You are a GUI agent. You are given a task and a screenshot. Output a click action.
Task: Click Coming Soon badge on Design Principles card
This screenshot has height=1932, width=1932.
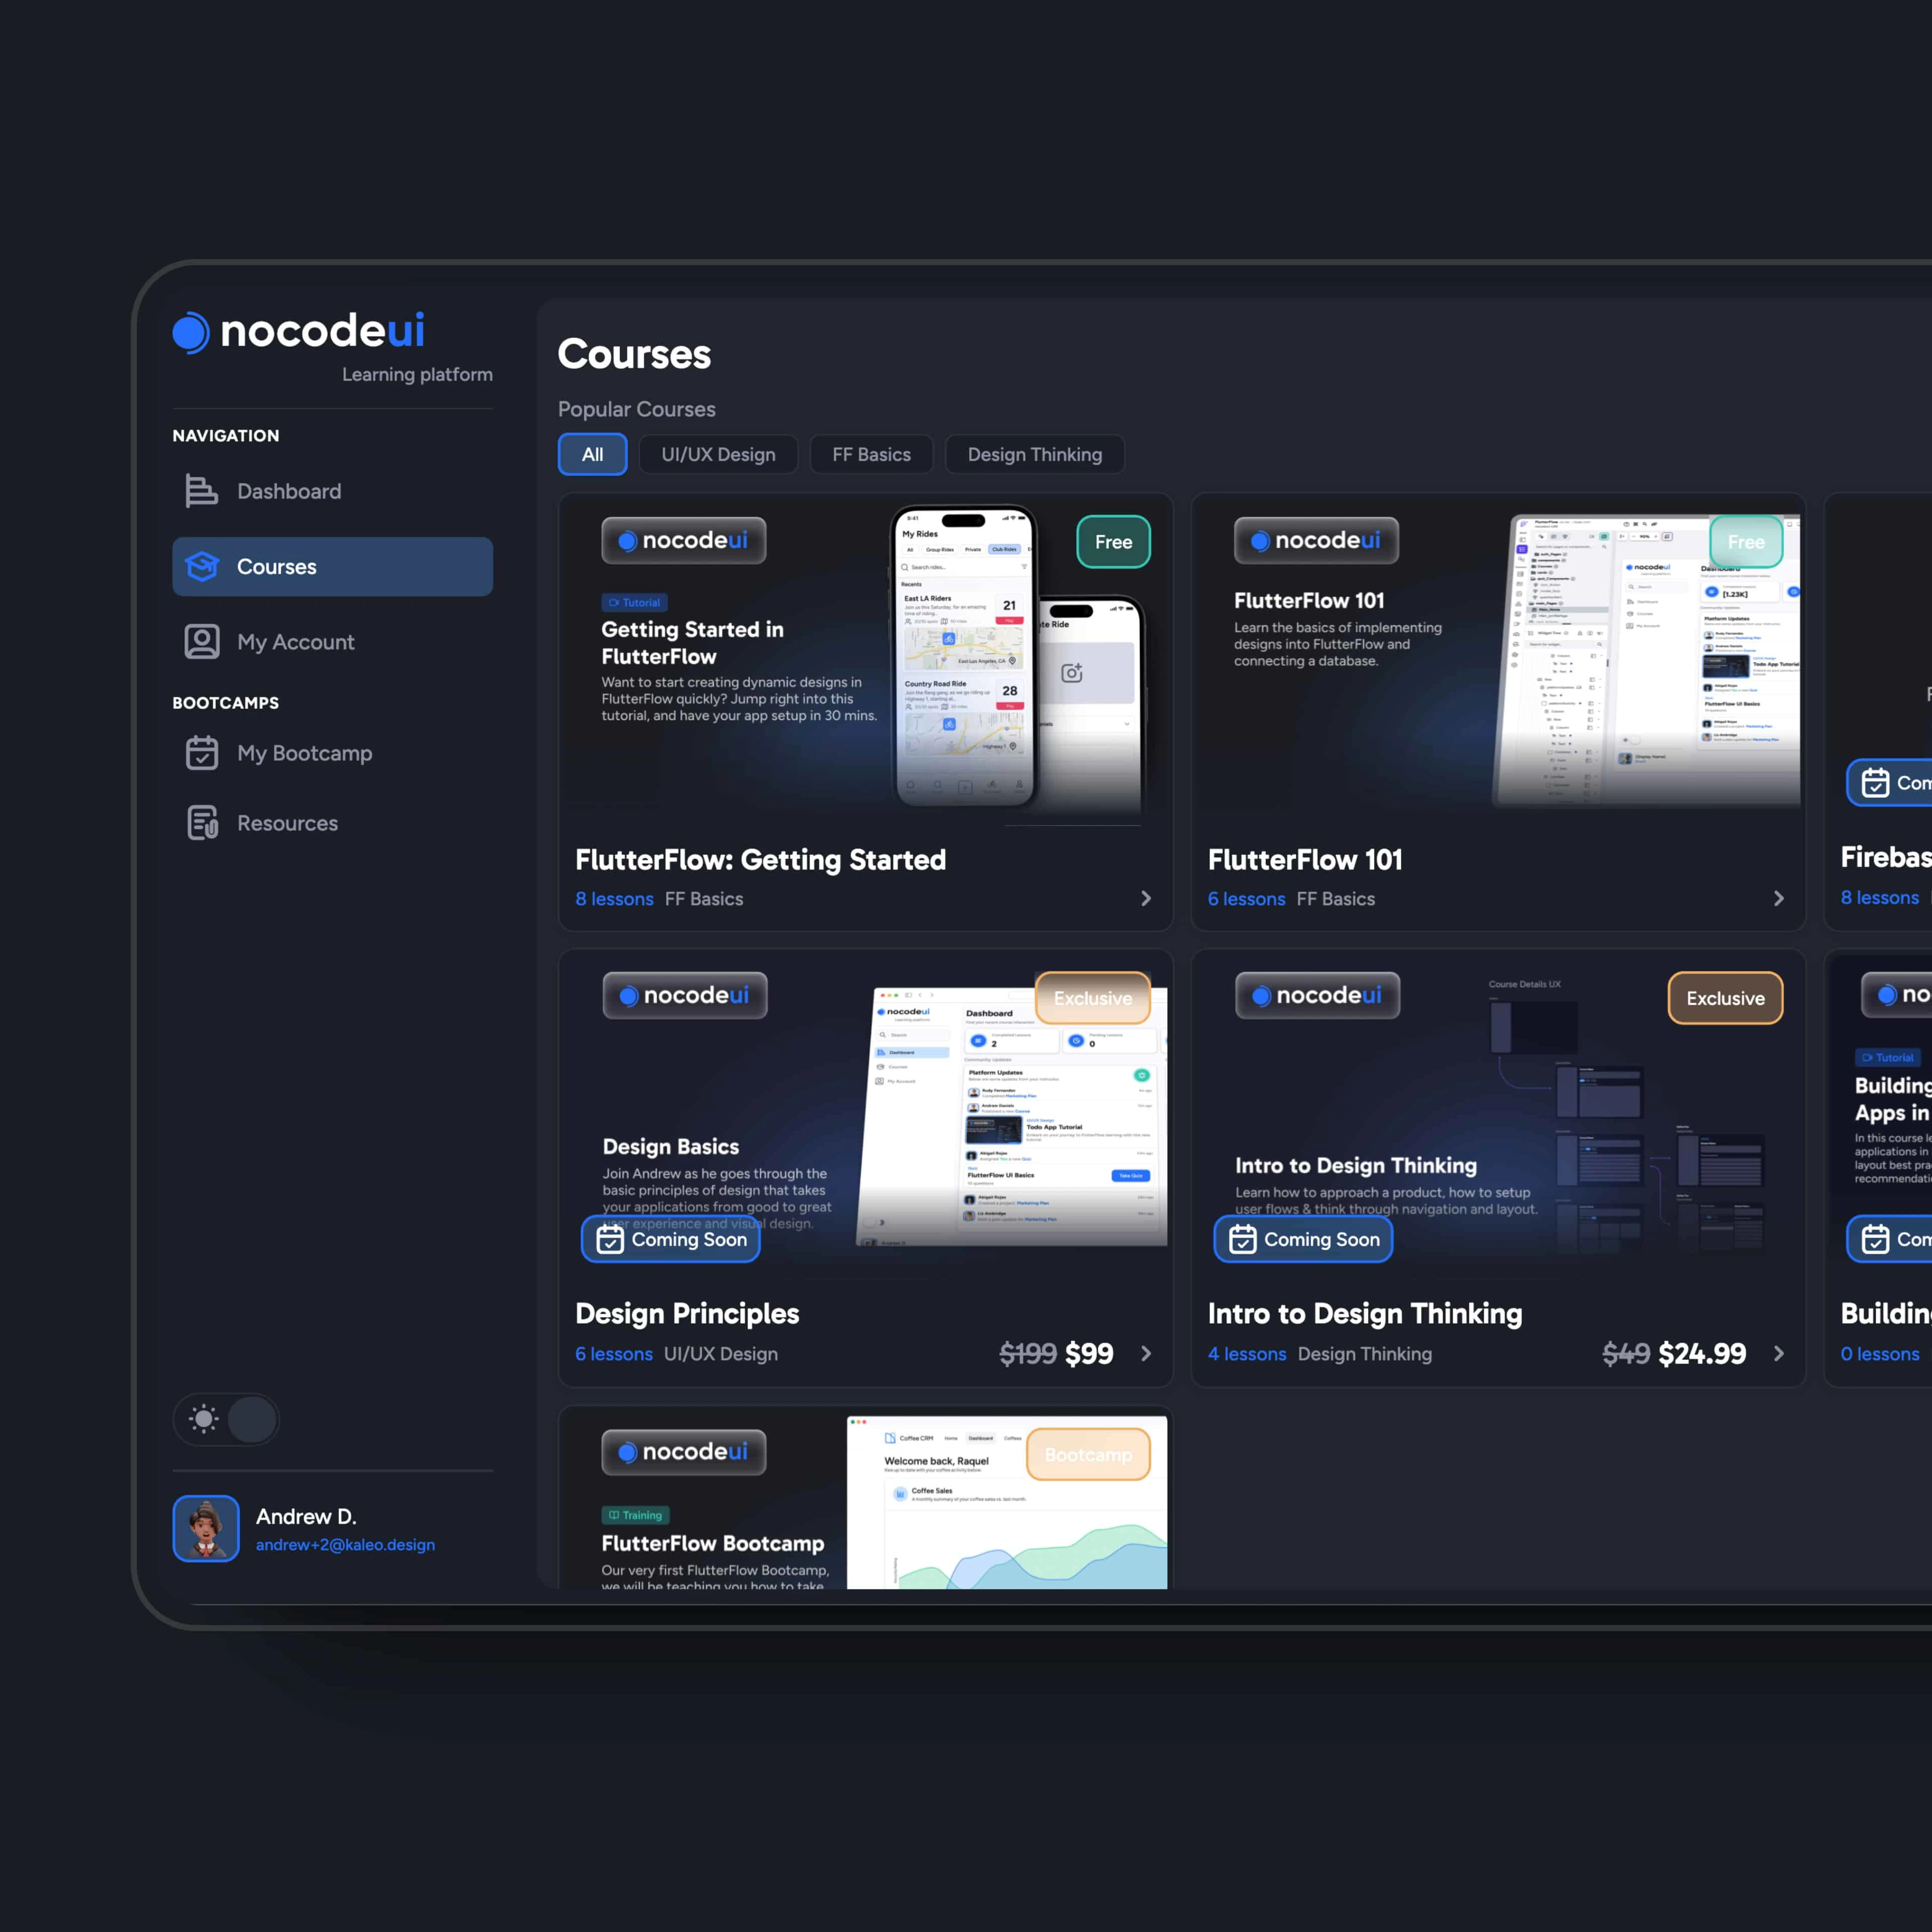(x=671, y=1239)
